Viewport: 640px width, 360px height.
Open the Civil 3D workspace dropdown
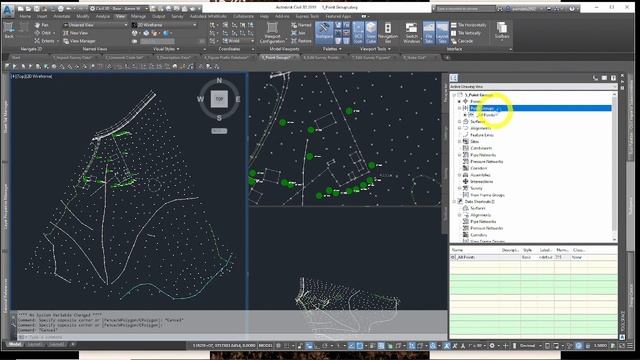(x=120, y=9)
